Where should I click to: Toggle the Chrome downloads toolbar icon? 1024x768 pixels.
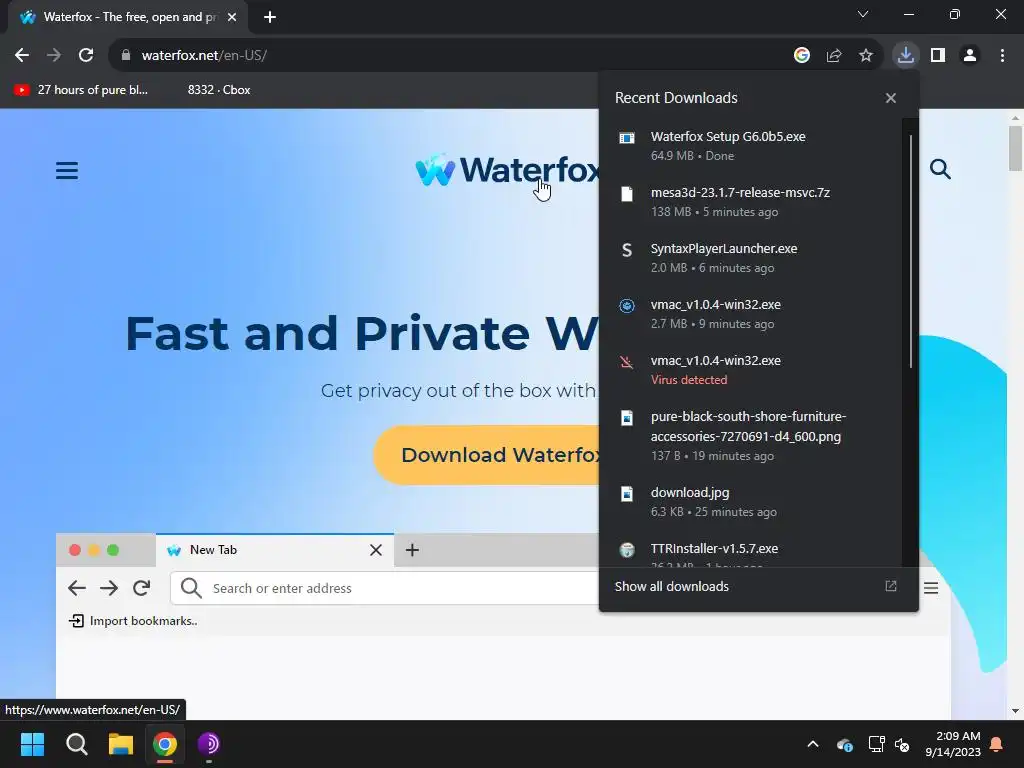point(906,56)
